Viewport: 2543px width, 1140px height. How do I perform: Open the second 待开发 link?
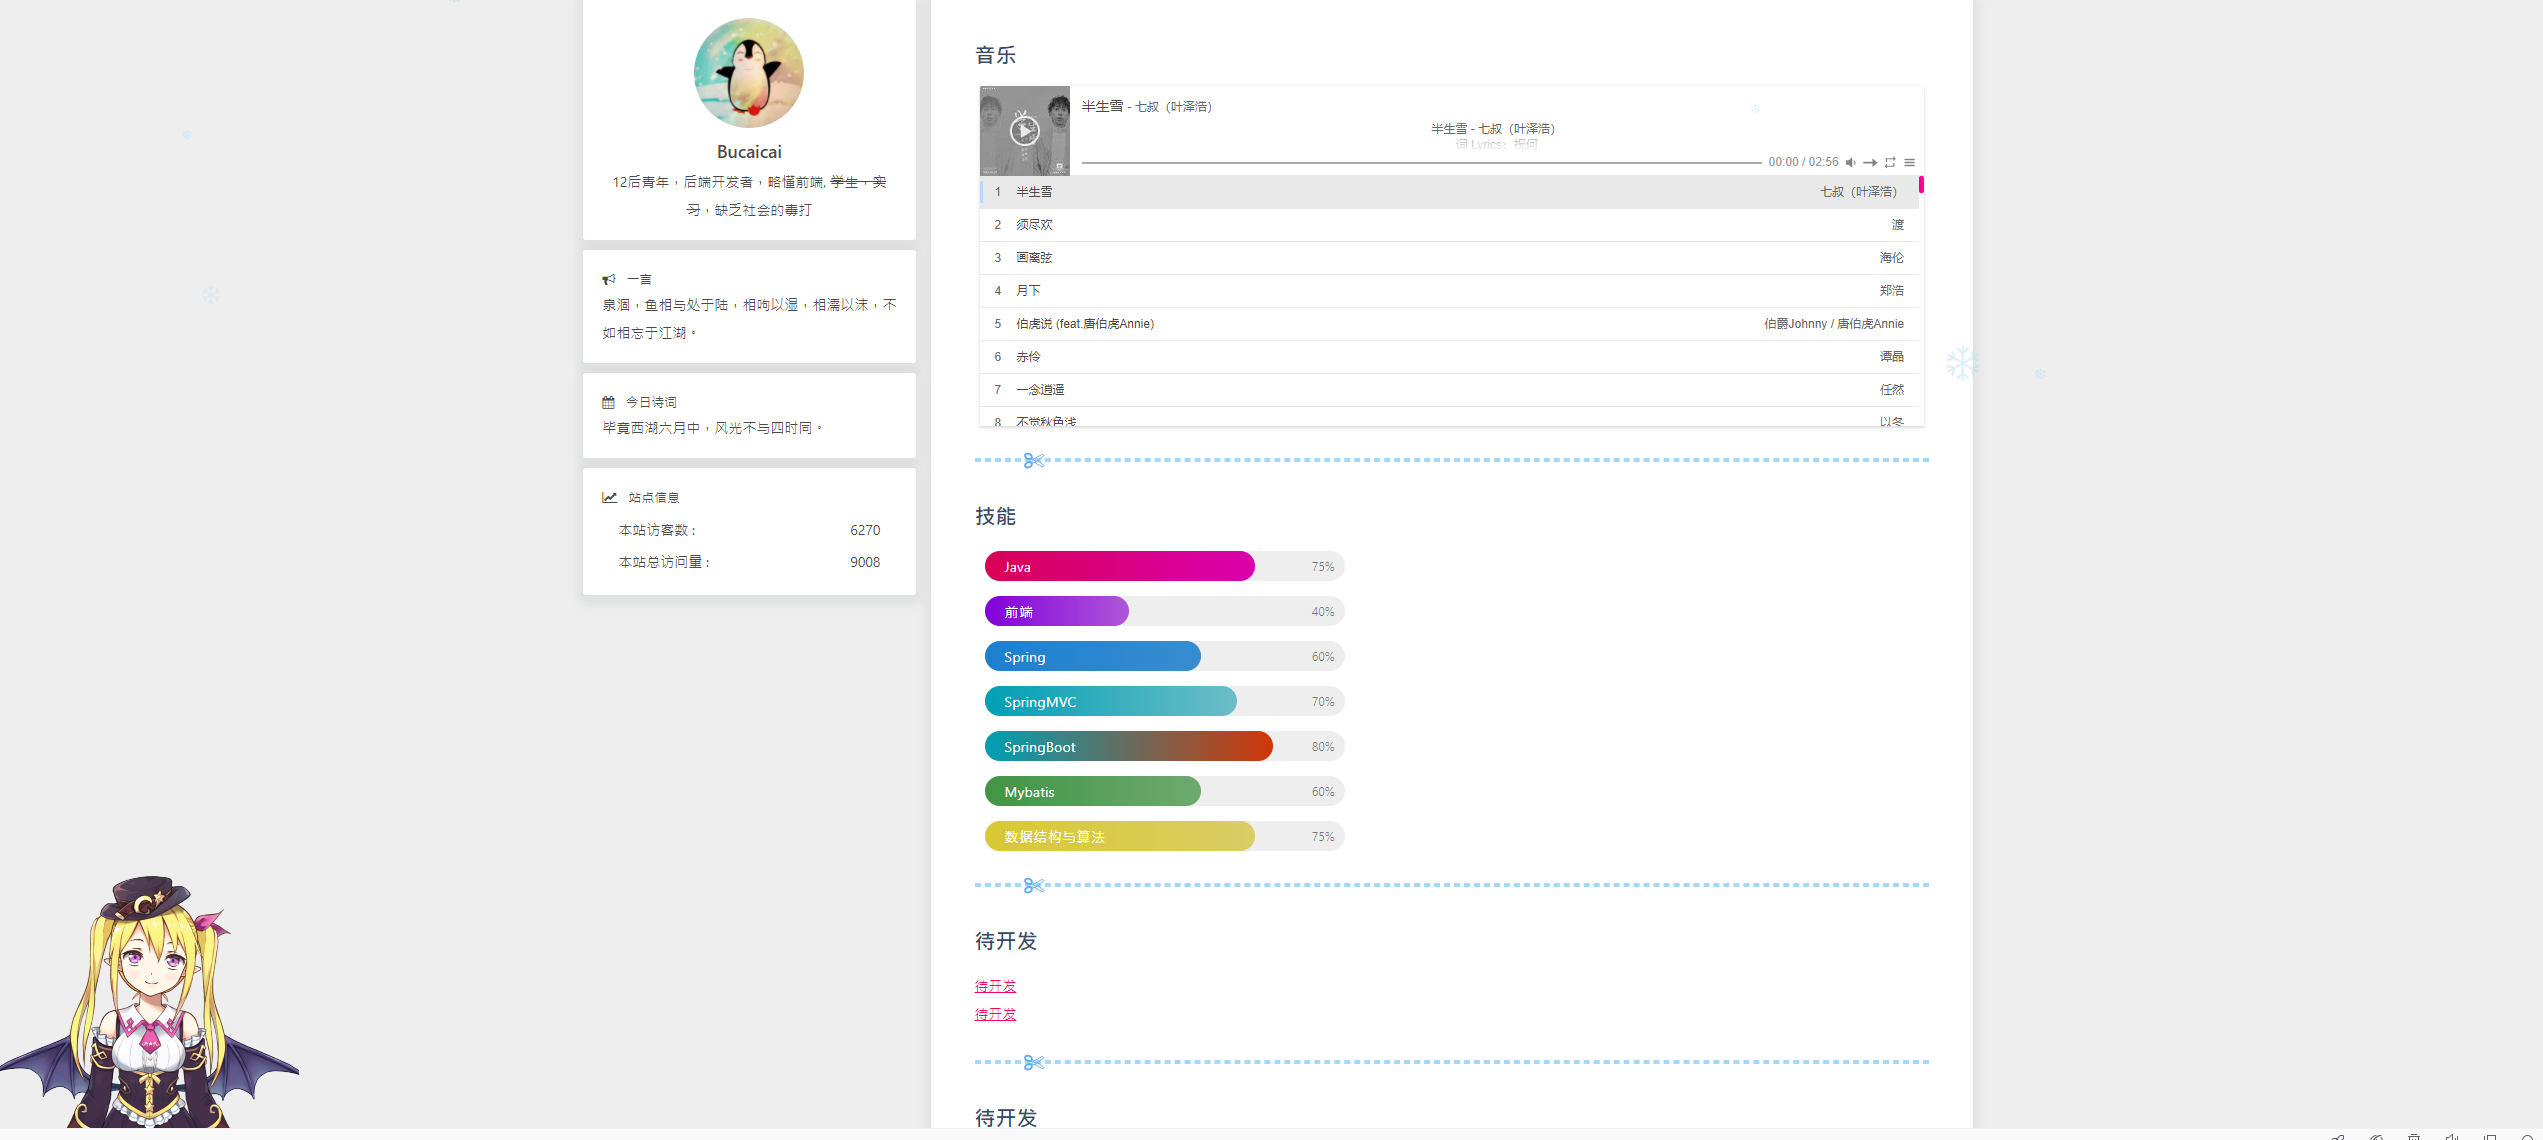click(995, 1014)
